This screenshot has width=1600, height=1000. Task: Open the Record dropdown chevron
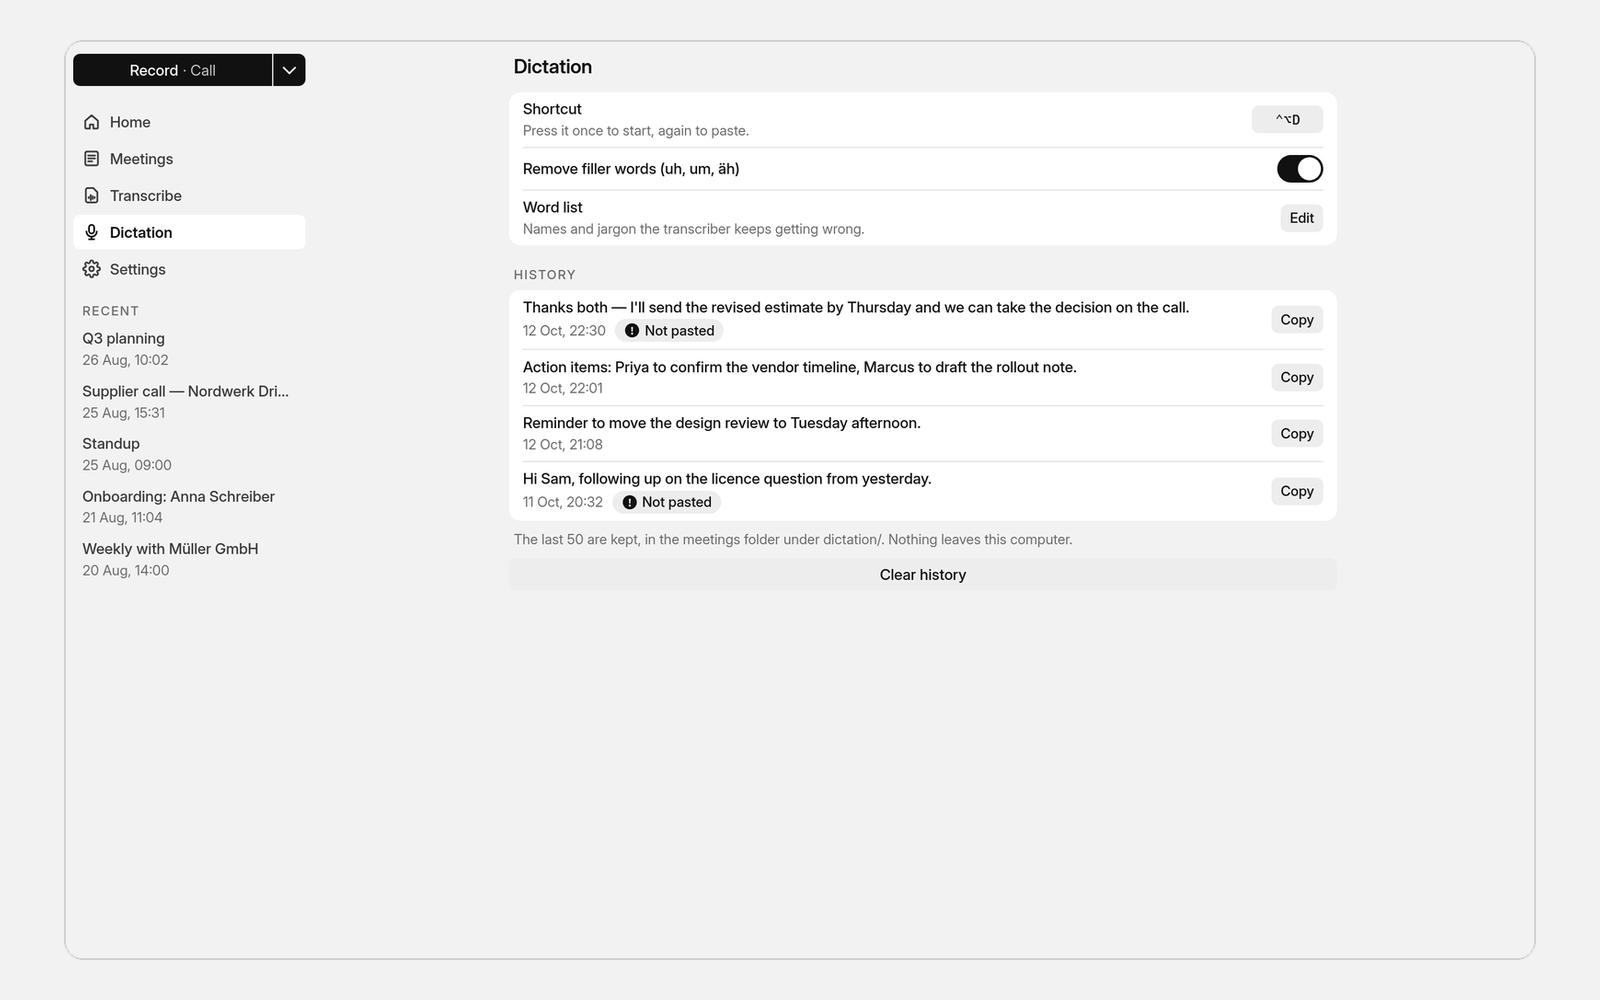[x=289, y=70]
